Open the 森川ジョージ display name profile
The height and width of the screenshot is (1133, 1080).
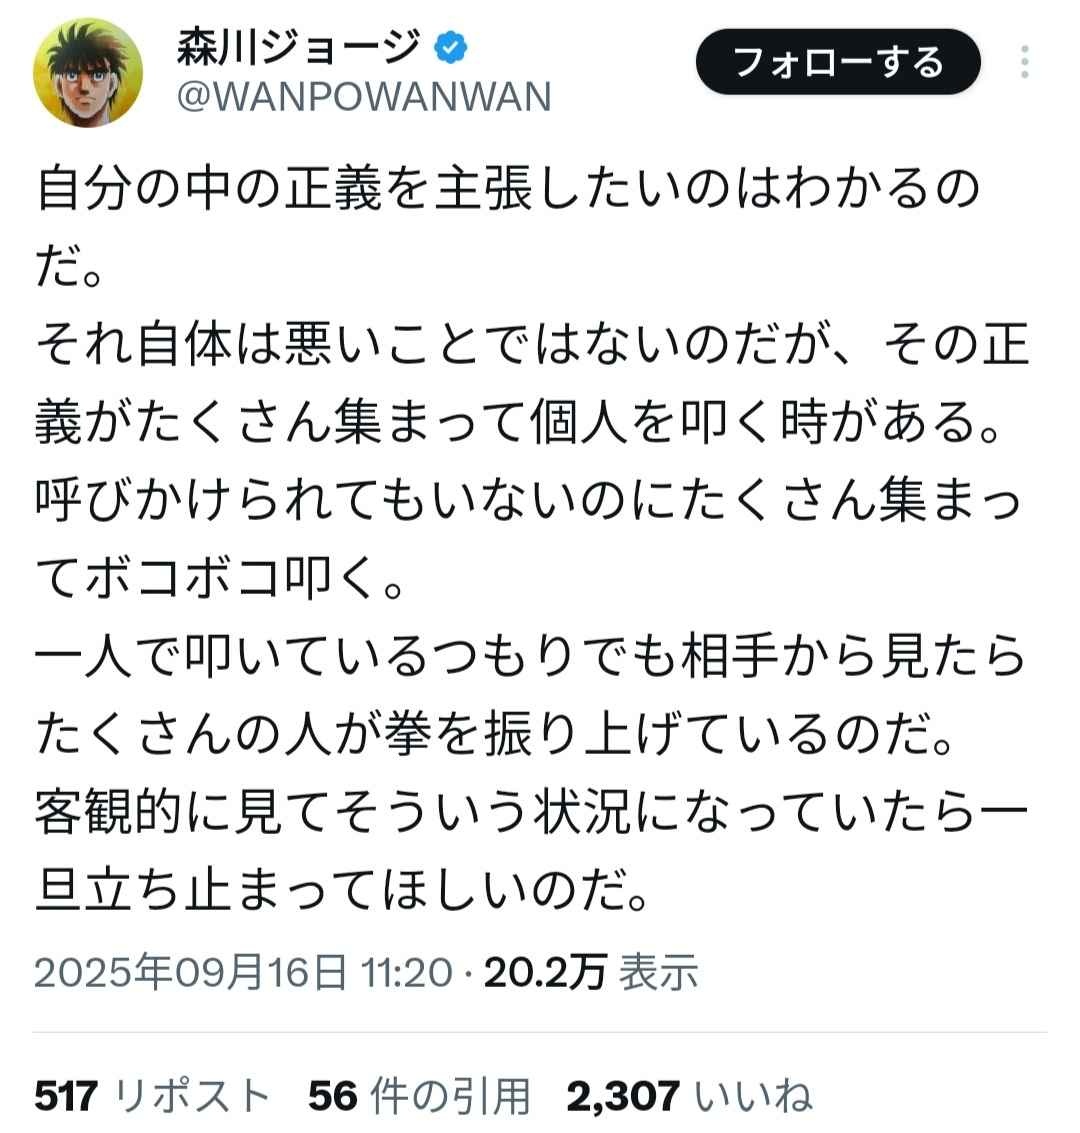click(x=298, y=47)
